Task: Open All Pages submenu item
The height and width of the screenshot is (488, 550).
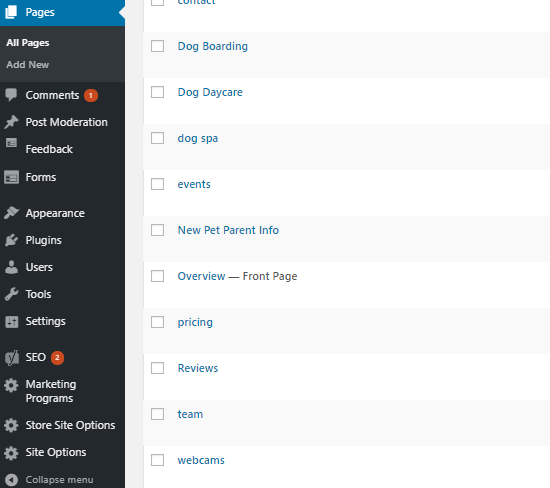Action: pyautogui.click(x=28, y=42)
